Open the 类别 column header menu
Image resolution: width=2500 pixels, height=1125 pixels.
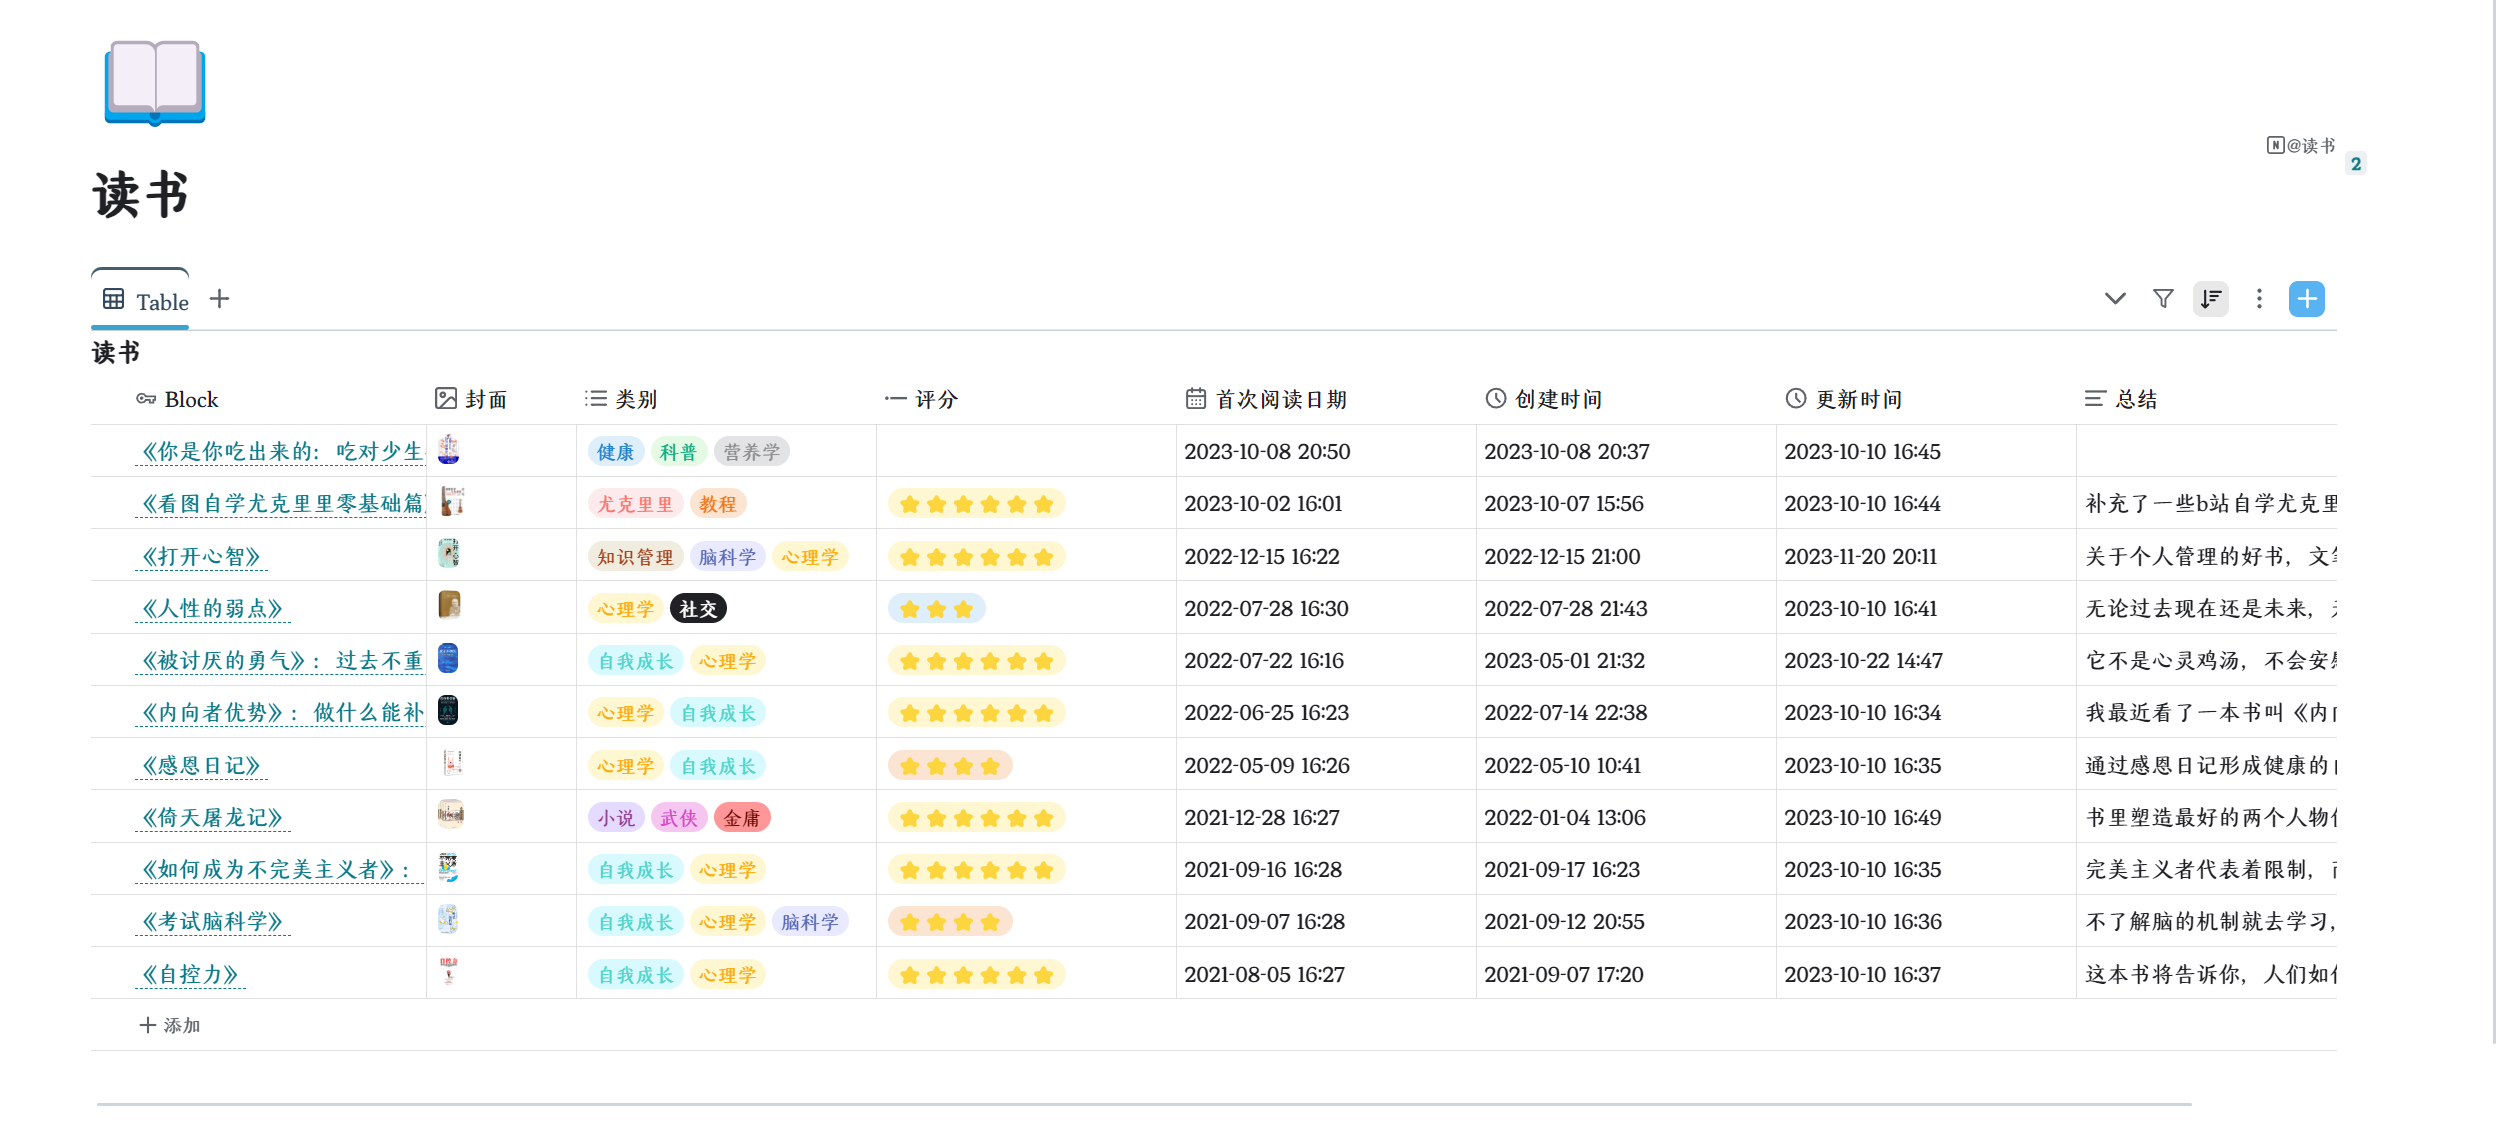pyautogui.click(x=636, y=399)
